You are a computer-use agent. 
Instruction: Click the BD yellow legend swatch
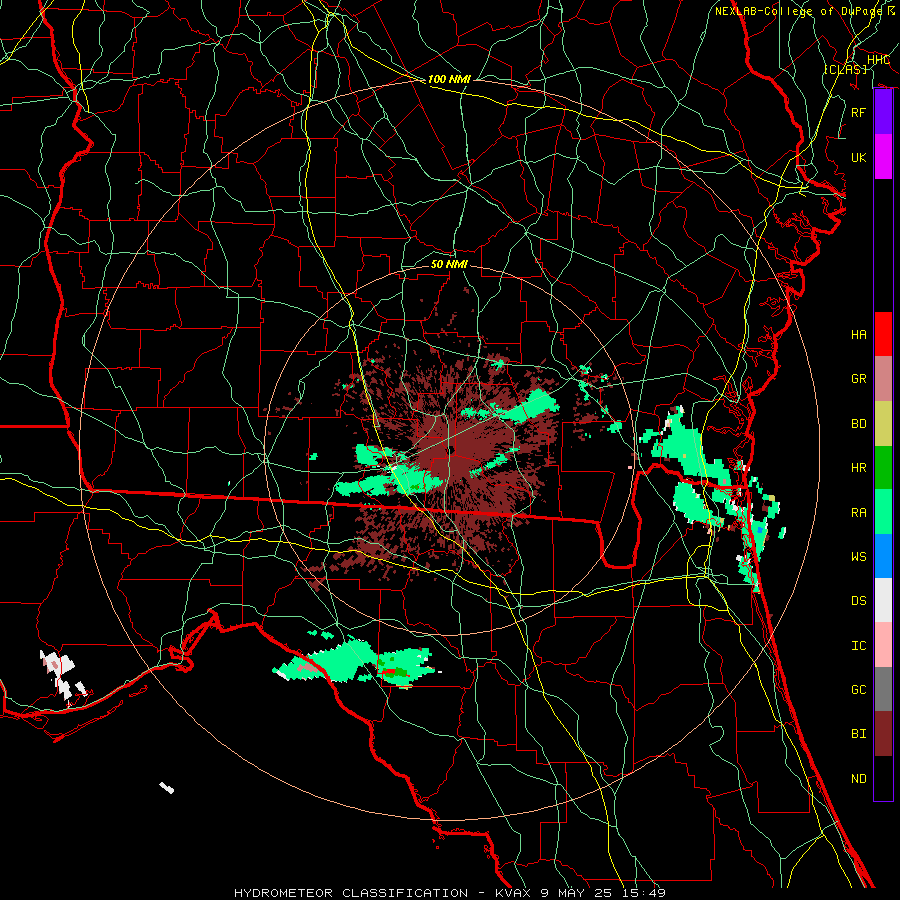click(883, 424)
